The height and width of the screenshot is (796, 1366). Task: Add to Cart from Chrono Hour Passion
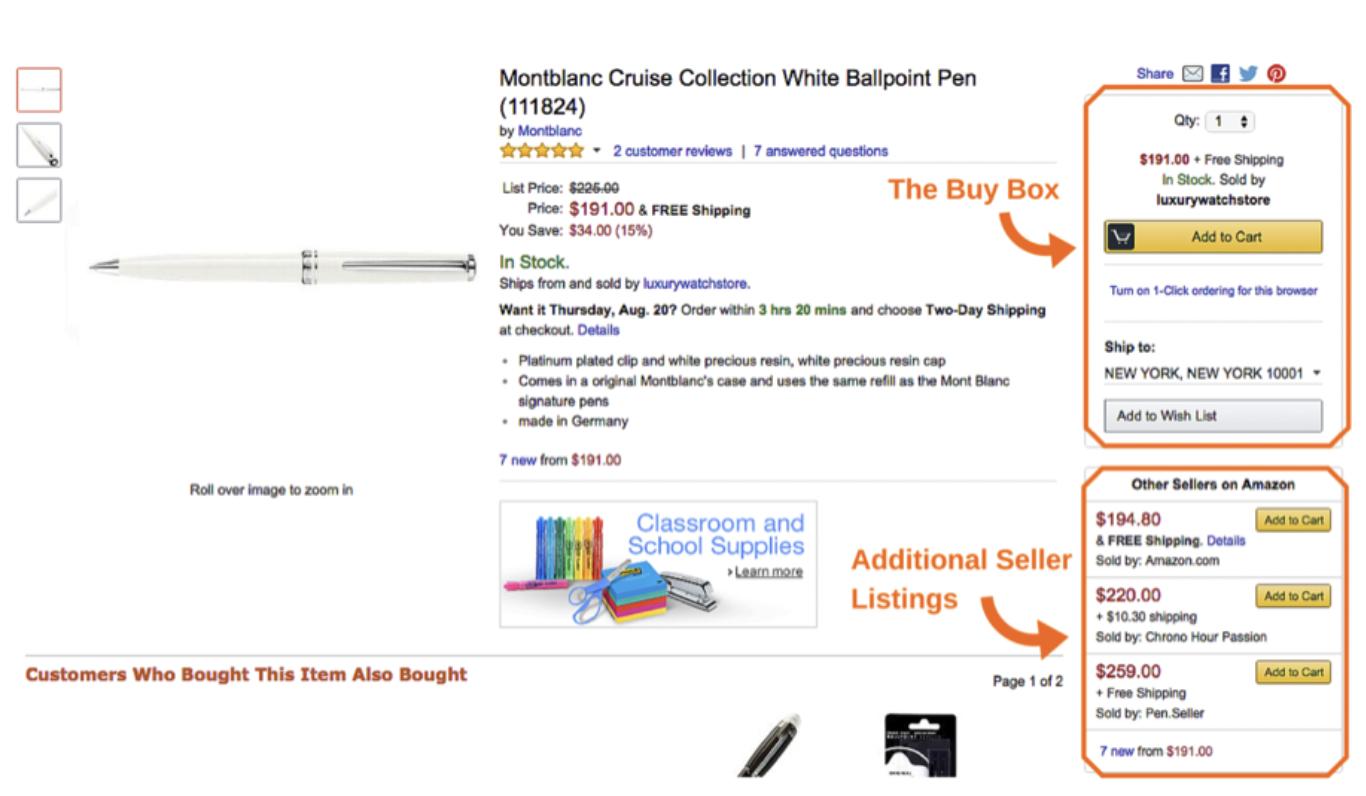coord(1293,596)
